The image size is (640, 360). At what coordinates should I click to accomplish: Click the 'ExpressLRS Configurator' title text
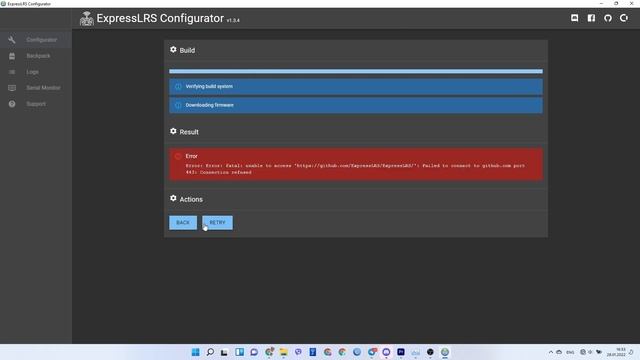coord(160,18)
